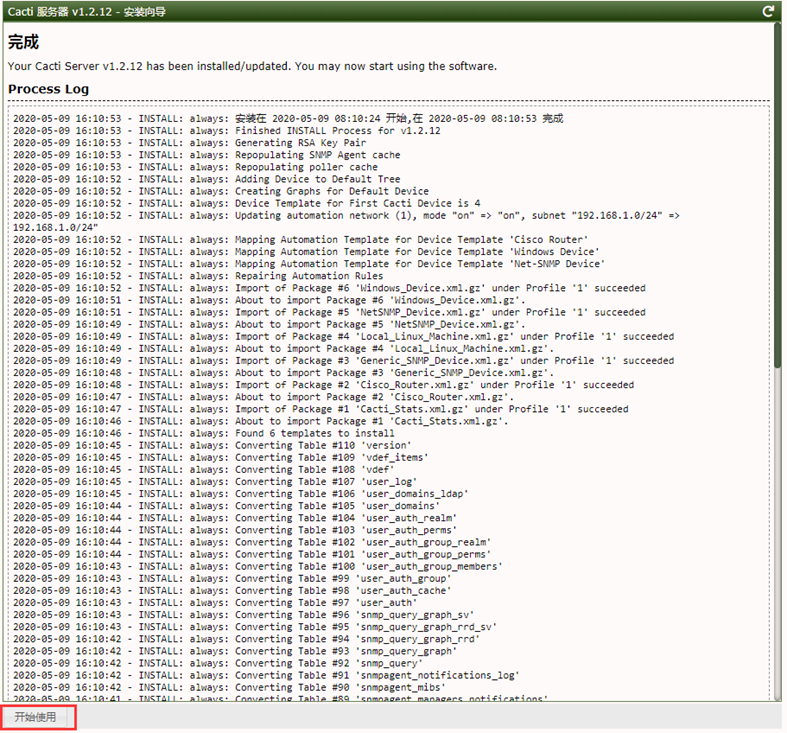
Task: Click 'Converting Table #110 version' line
Action: tap(212, 445)
